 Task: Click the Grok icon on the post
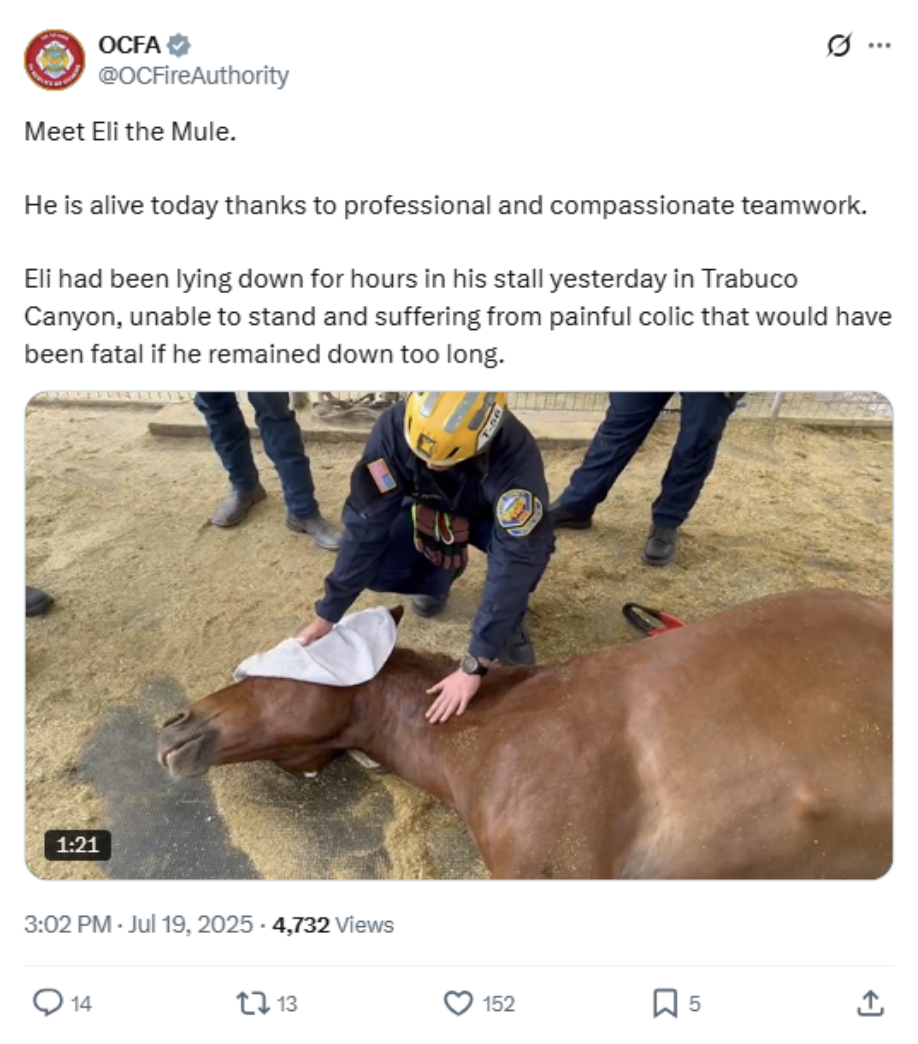[840, 46]
